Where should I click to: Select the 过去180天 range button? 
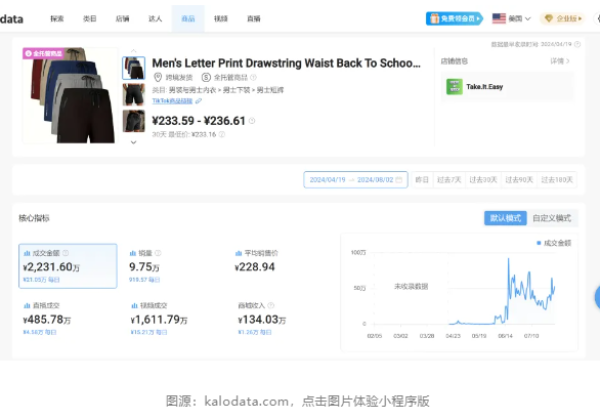pos(557,180)
